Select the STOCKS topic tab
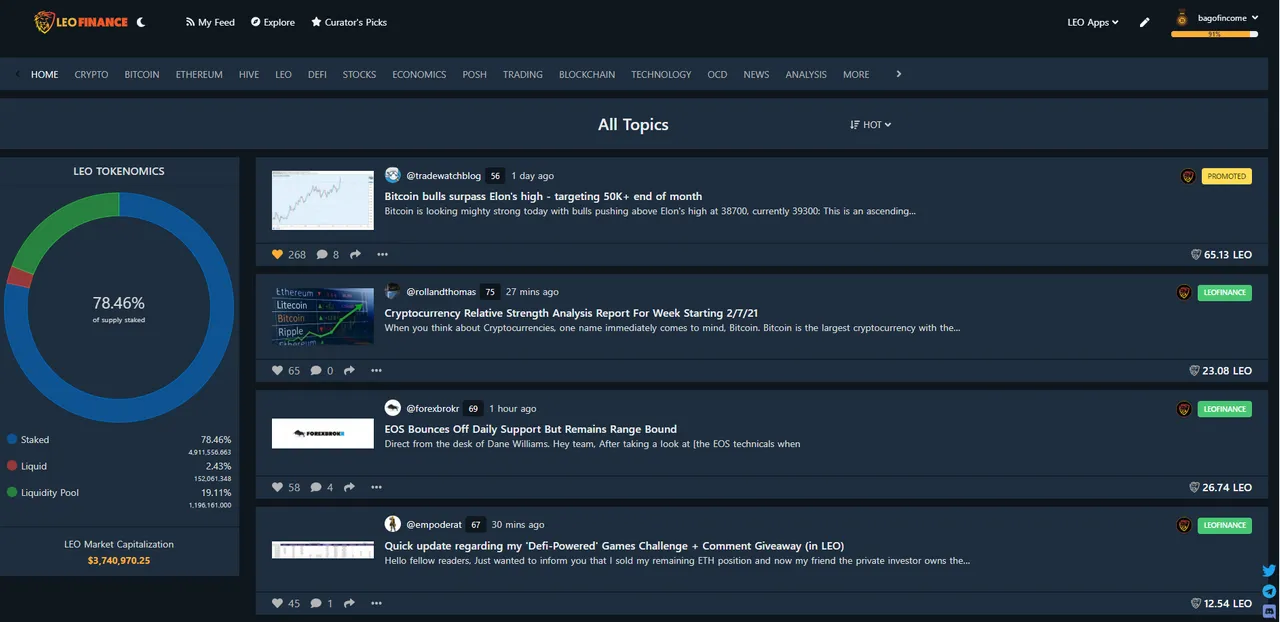1280x622 pixels. [359, 74]
